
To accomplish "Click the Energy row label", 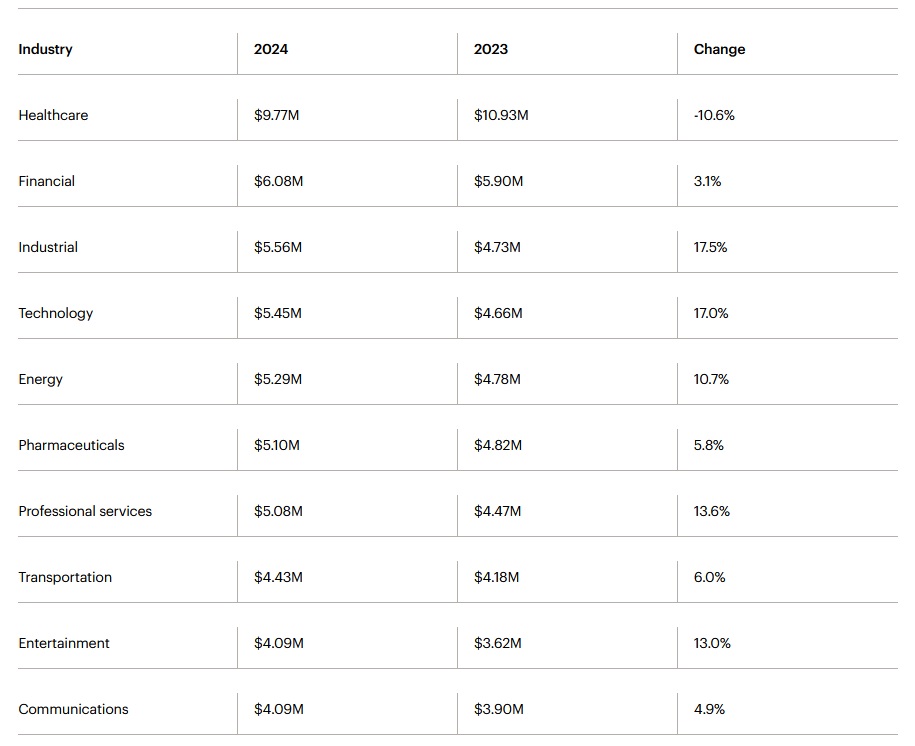I will coord(41,379).
